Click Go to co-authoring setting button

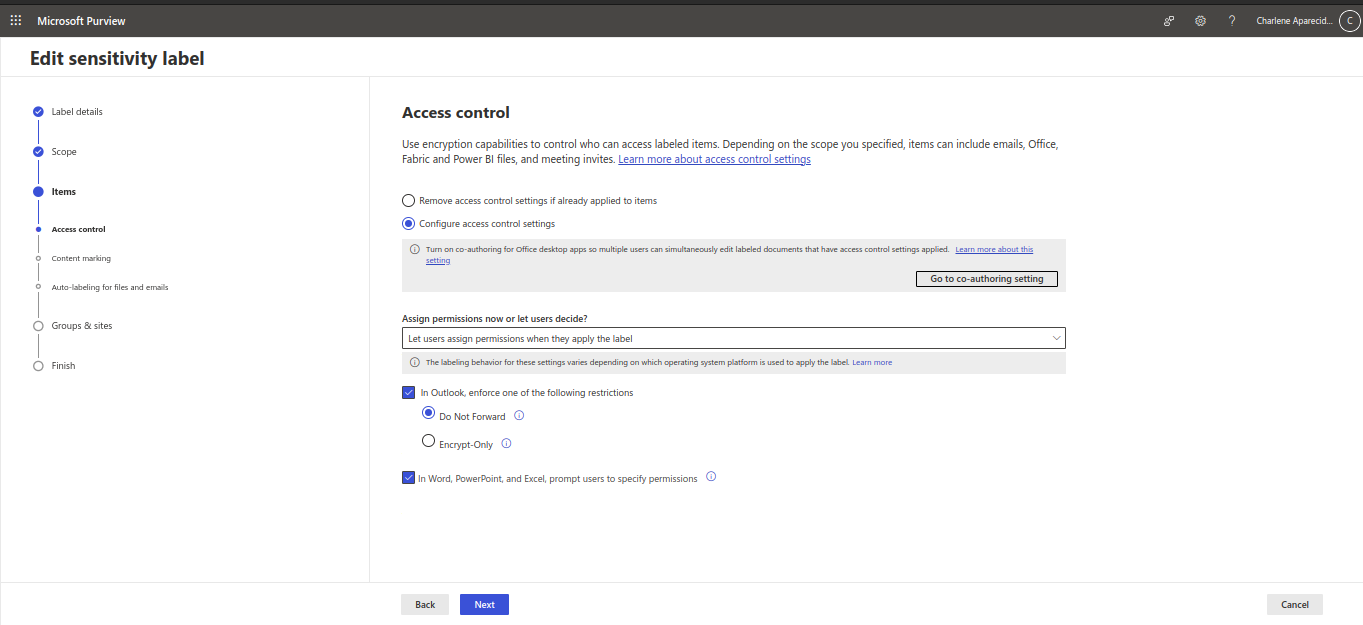pos(987,279)
